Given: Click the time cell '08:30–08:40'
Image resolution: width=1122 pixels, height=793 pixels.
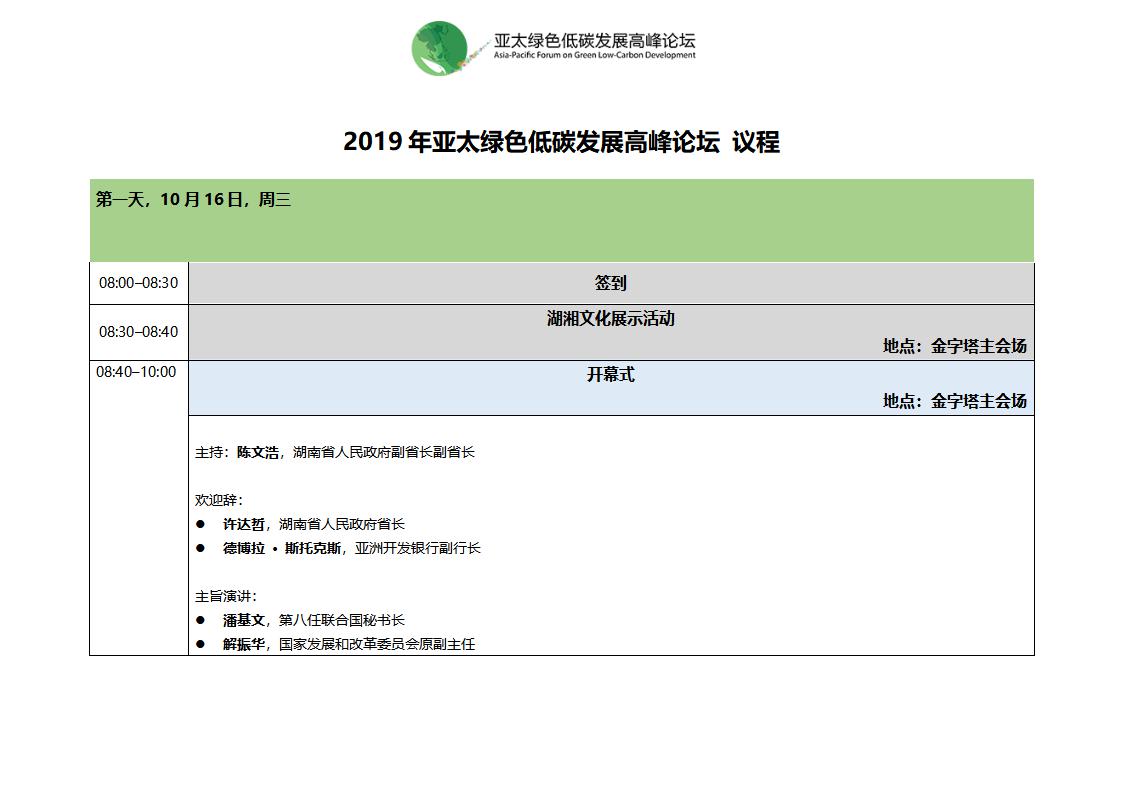Looking at the screenshot, I should [x=138, y=331].
